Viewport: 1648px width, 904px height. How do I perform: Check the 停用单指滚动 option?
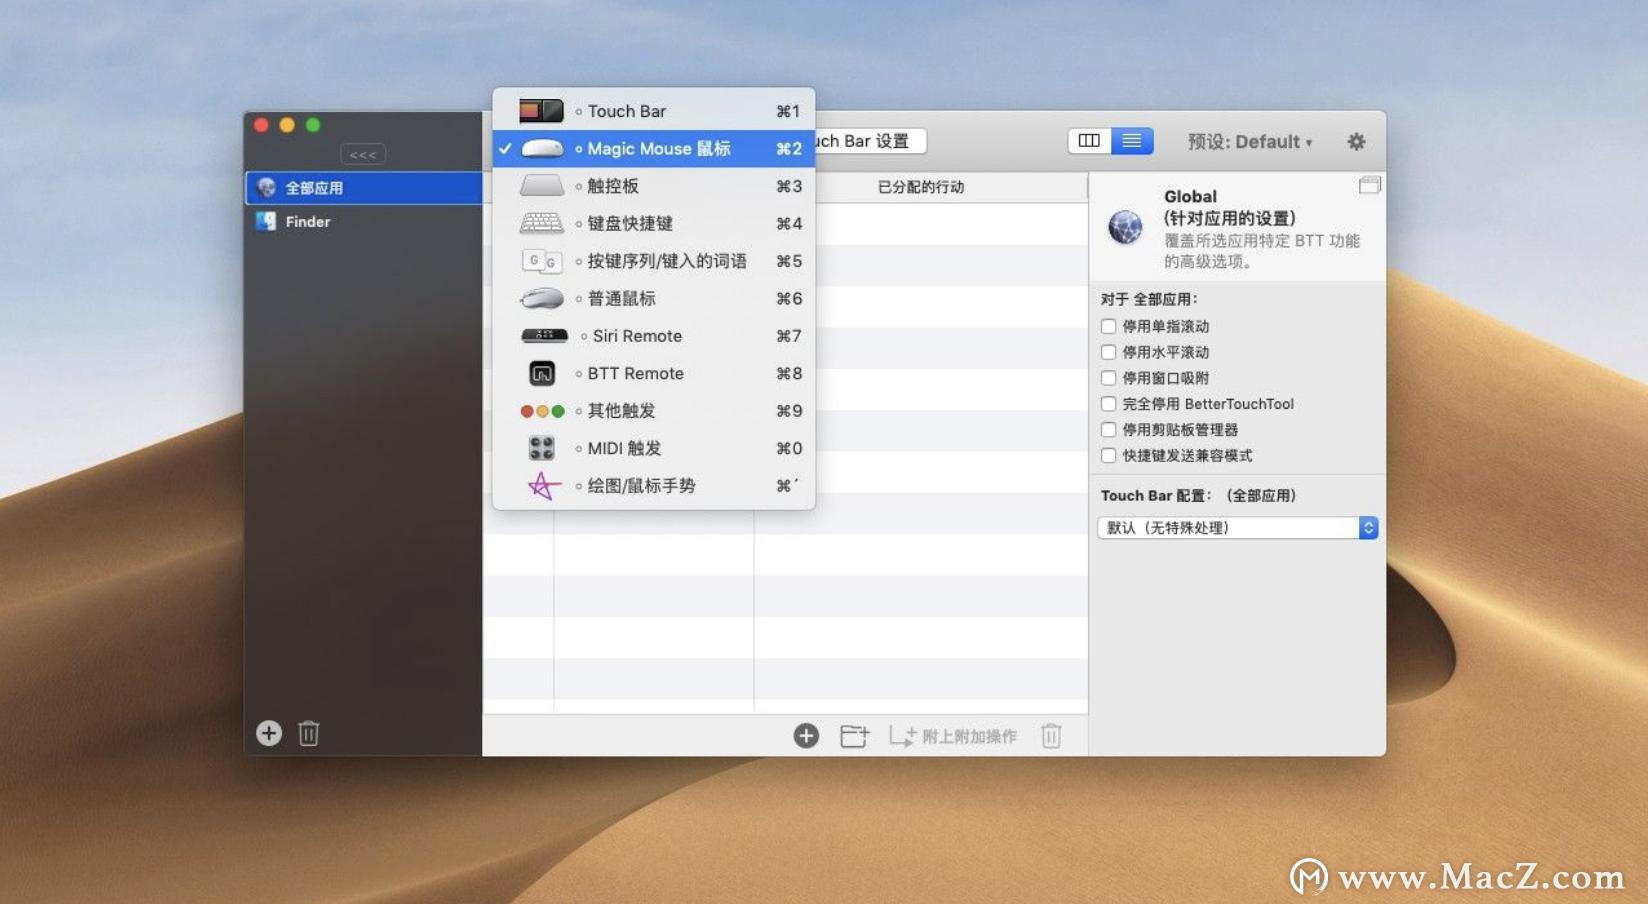tap(1108, 326)
